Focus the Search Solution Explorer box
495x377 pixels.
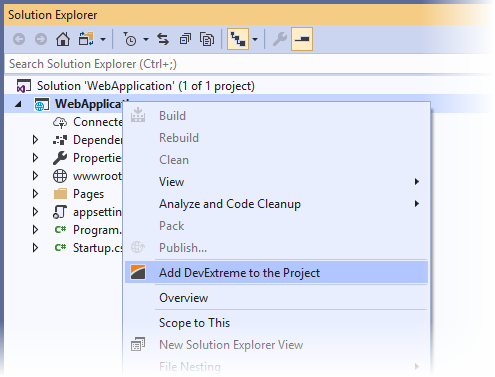click(x=248, y=64)
